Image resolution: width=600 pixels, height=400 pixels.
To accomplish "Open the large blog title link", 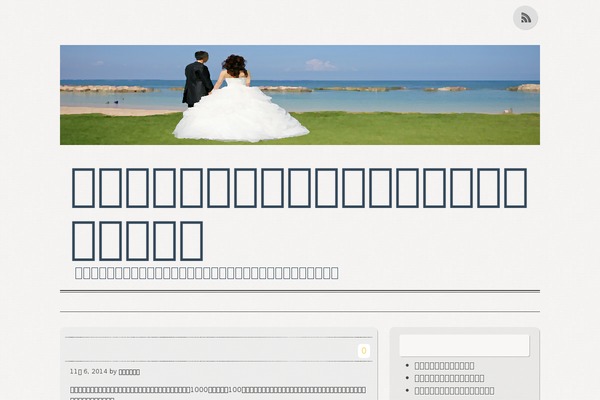I will click(299, 214).
